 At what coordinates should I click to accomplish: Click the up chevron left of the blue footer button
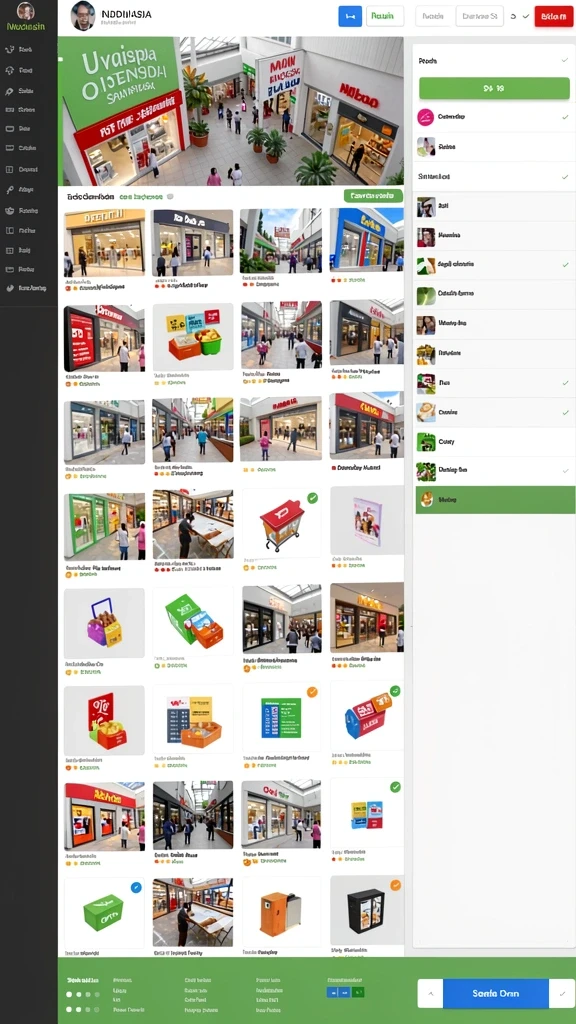[430, 993]
